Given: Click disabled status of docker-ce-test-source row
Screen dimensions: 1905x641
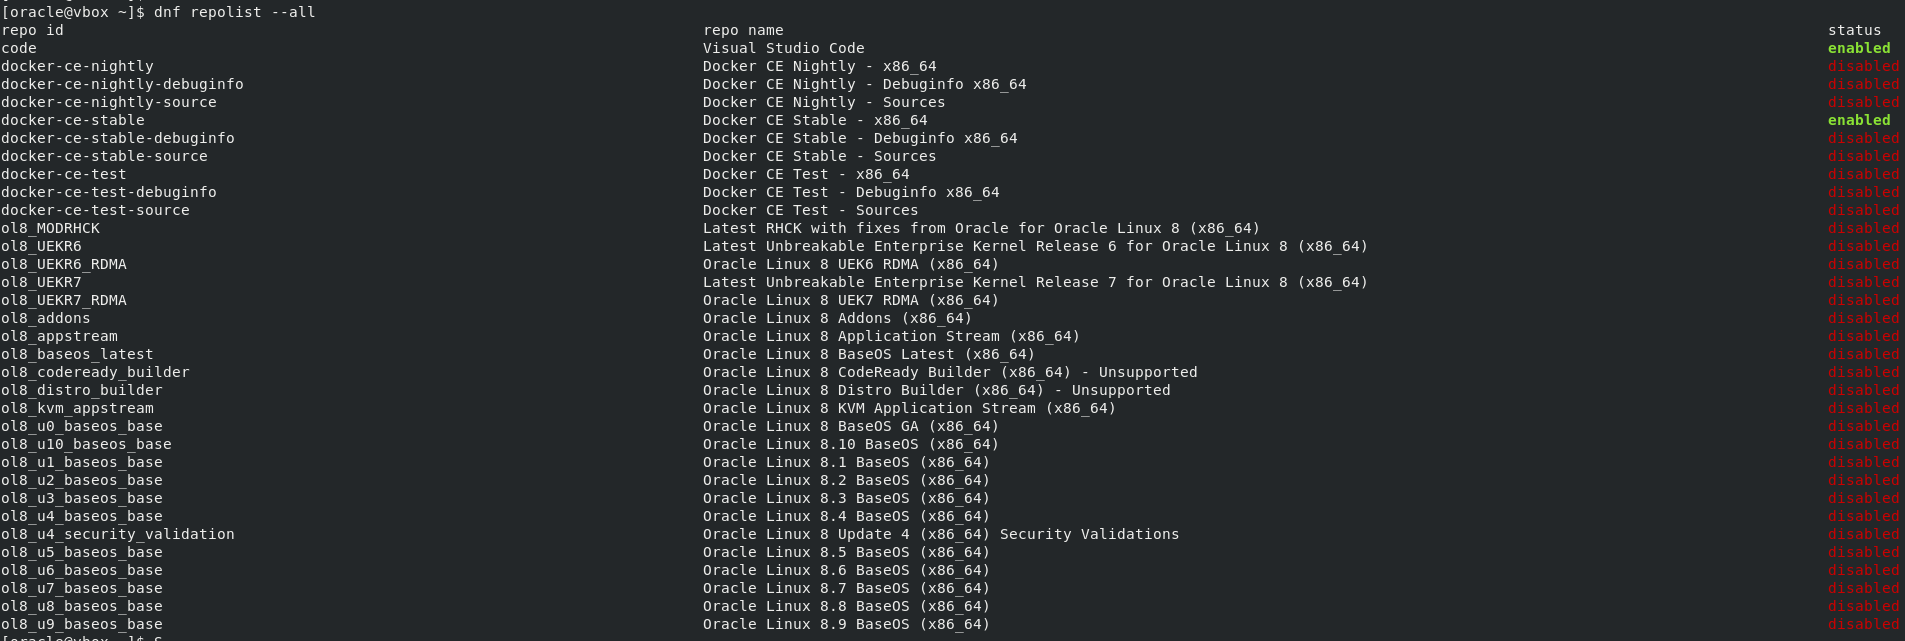Looking at the screenshot, I should point(1863,210).
